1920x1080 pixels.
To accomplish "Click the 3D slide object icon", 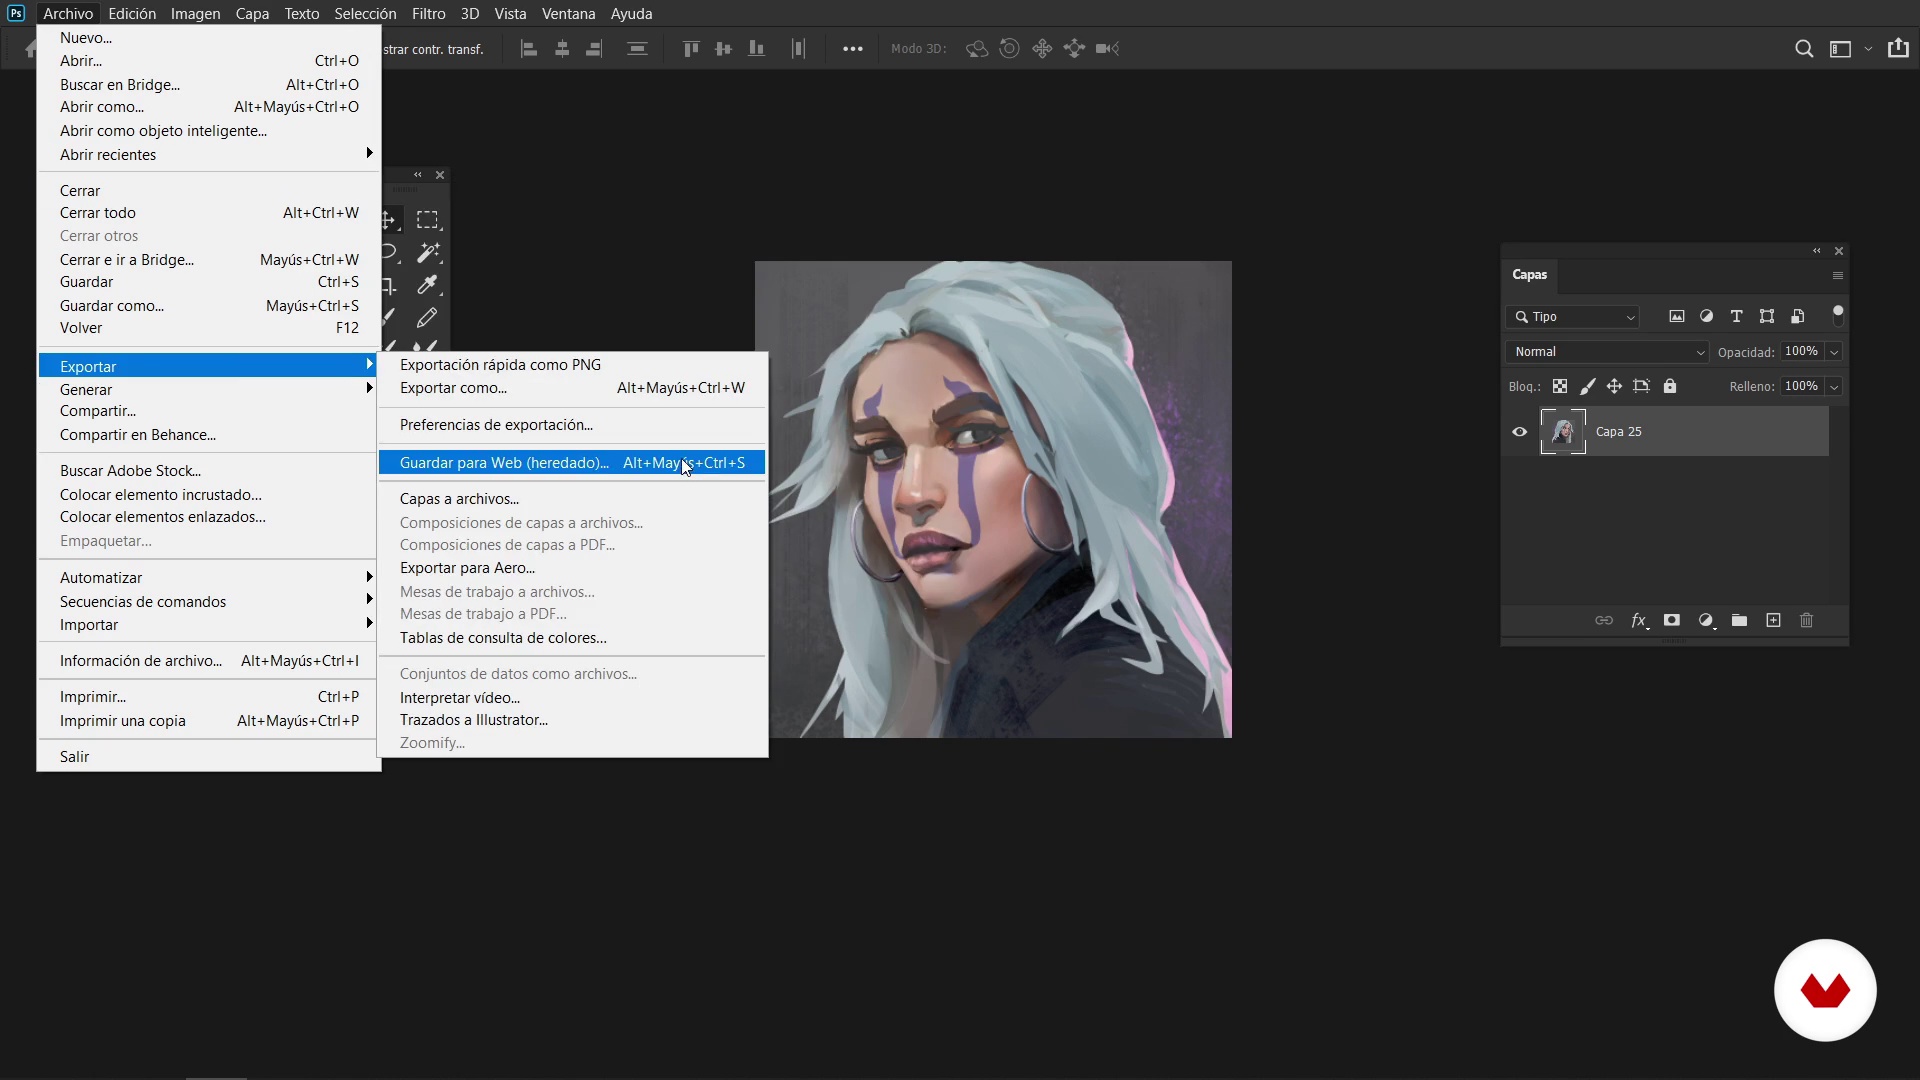I will point(1075,48).
